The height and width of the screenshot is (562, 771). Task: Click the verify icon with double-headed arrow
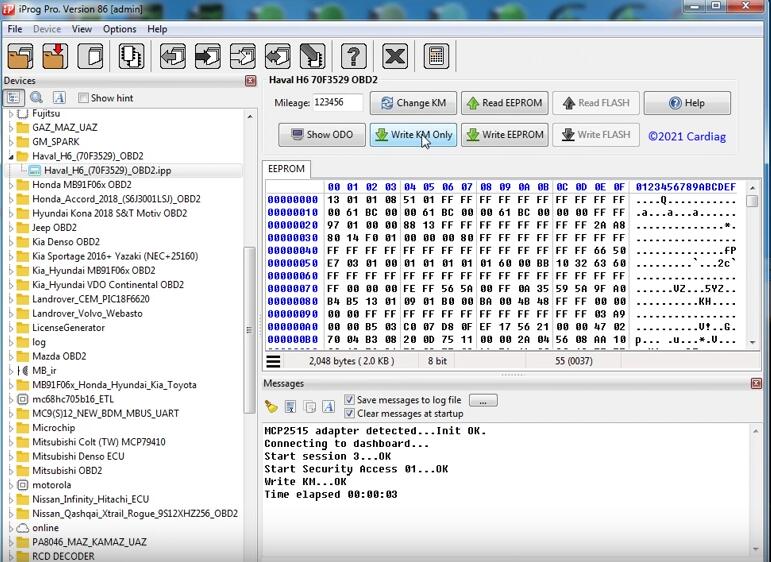pyautogui.click(x=278, y=56)
